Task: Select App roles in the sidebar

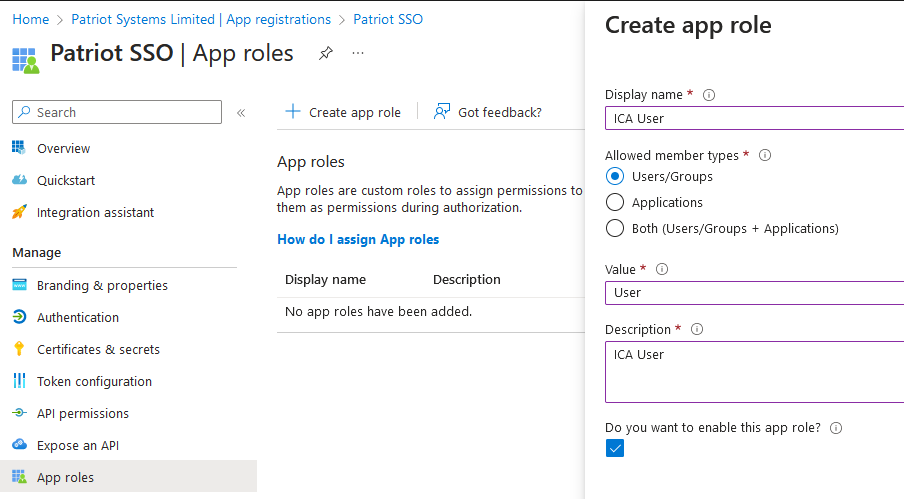Action: coord(128,477)
